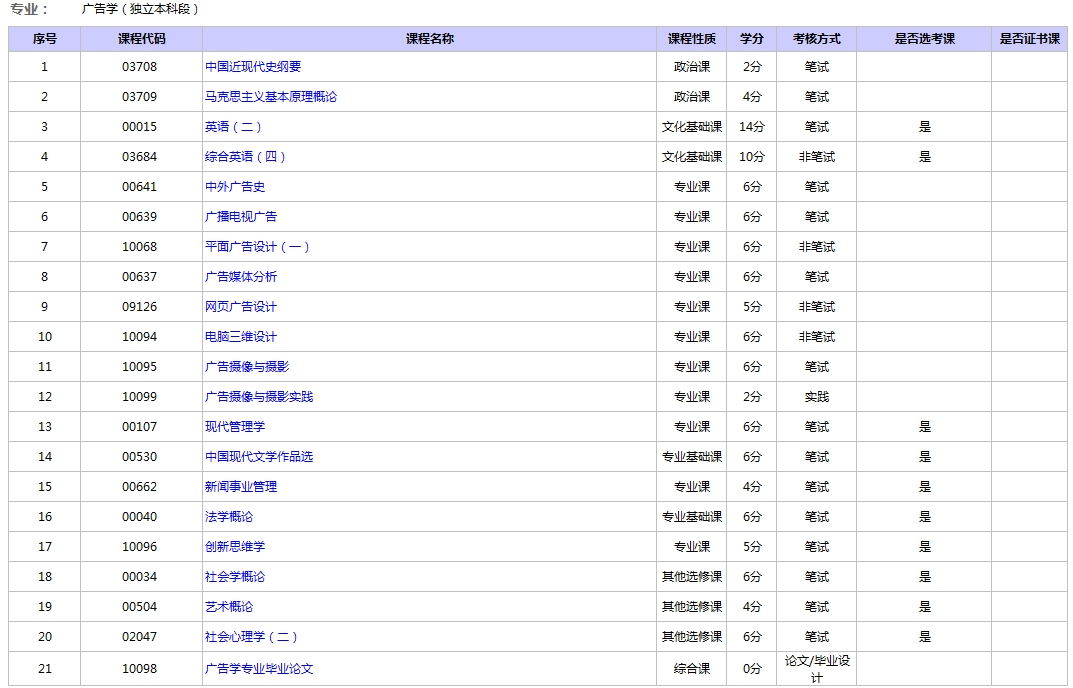Select course code 10095
The width and height of the screenshot is (1073, 688).
tap(140, 367)
